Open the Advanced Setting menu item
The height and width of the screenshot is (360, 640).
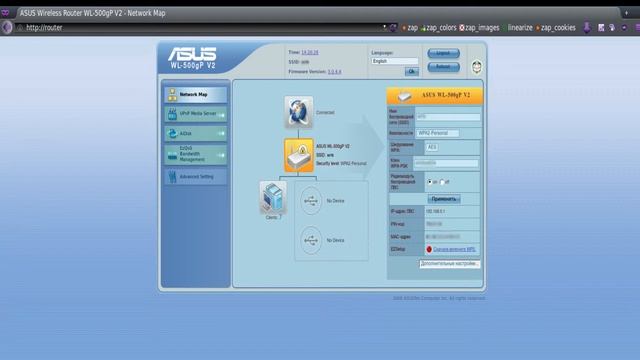[196, 176]
